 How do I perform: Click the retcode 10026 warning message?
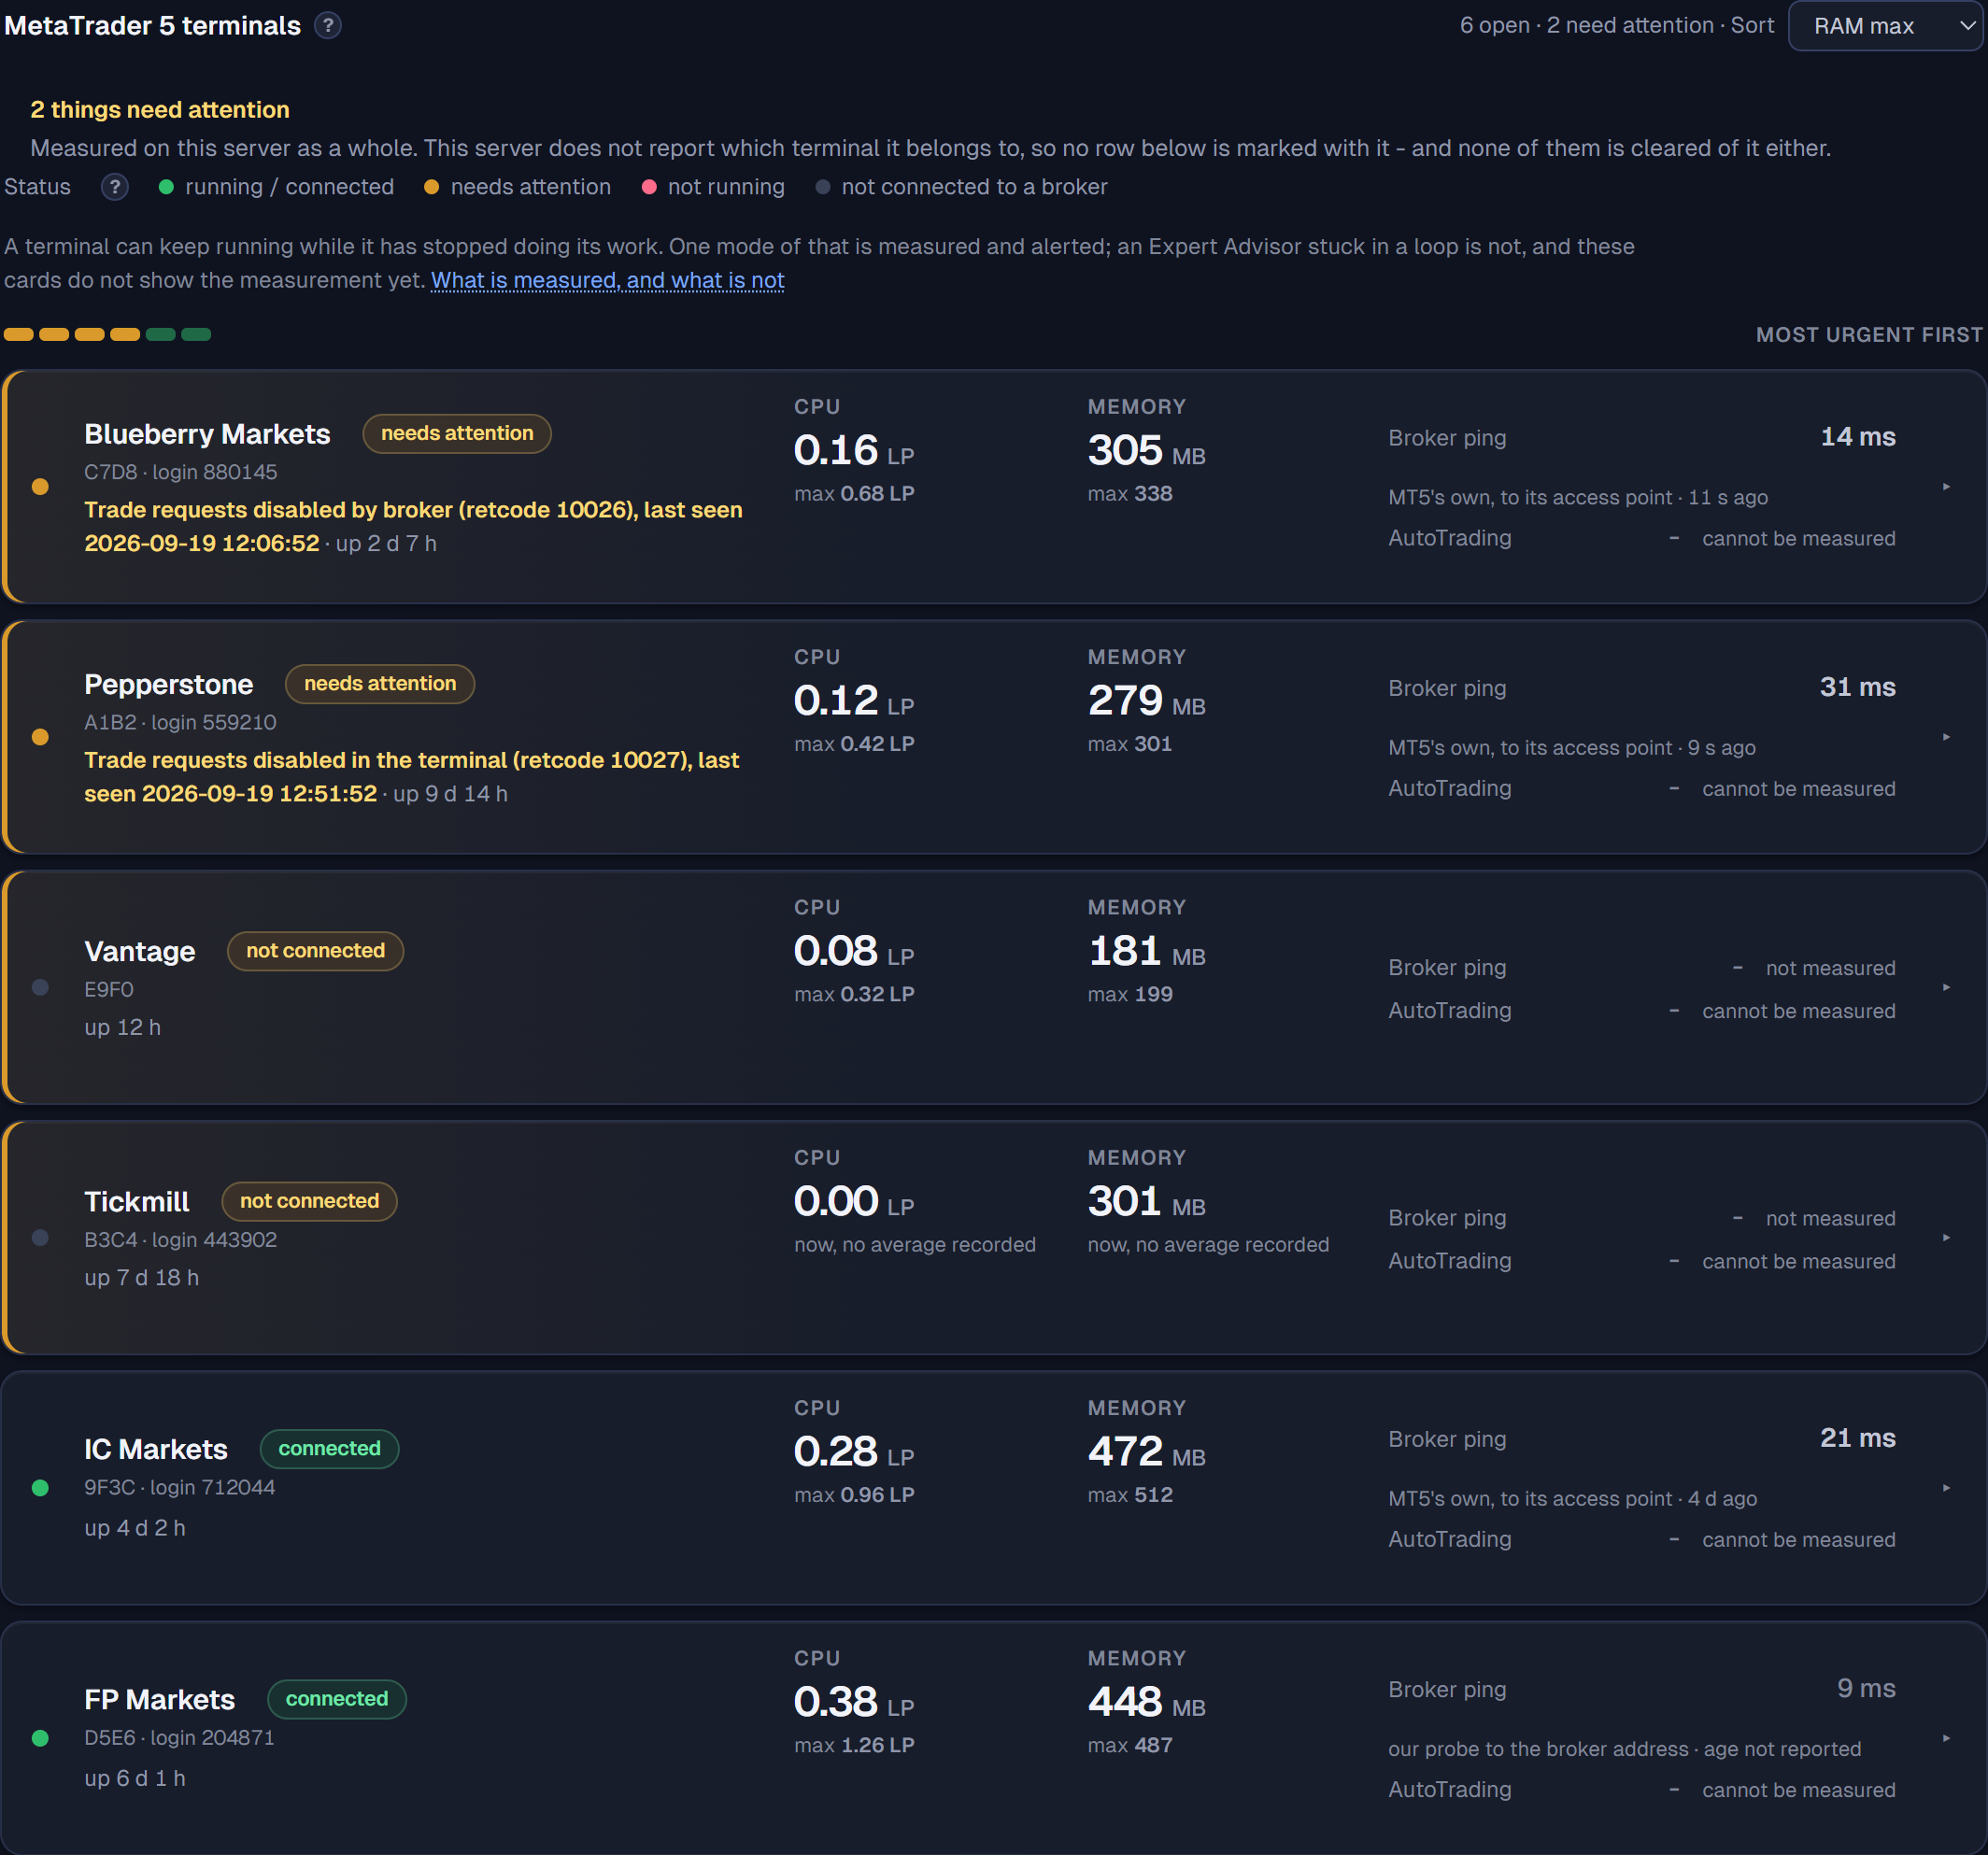[413, 527]
